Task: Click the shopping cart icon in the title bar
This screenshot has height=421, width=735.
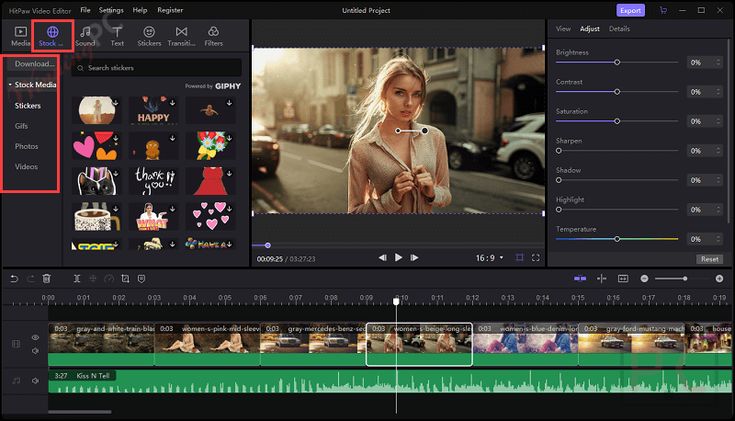Action: [x=663, y=10]
